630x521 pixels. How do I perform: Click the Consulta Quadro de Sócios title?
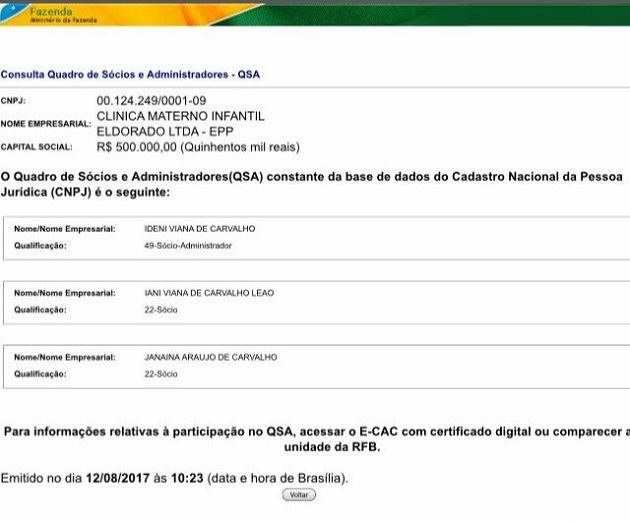130,75
